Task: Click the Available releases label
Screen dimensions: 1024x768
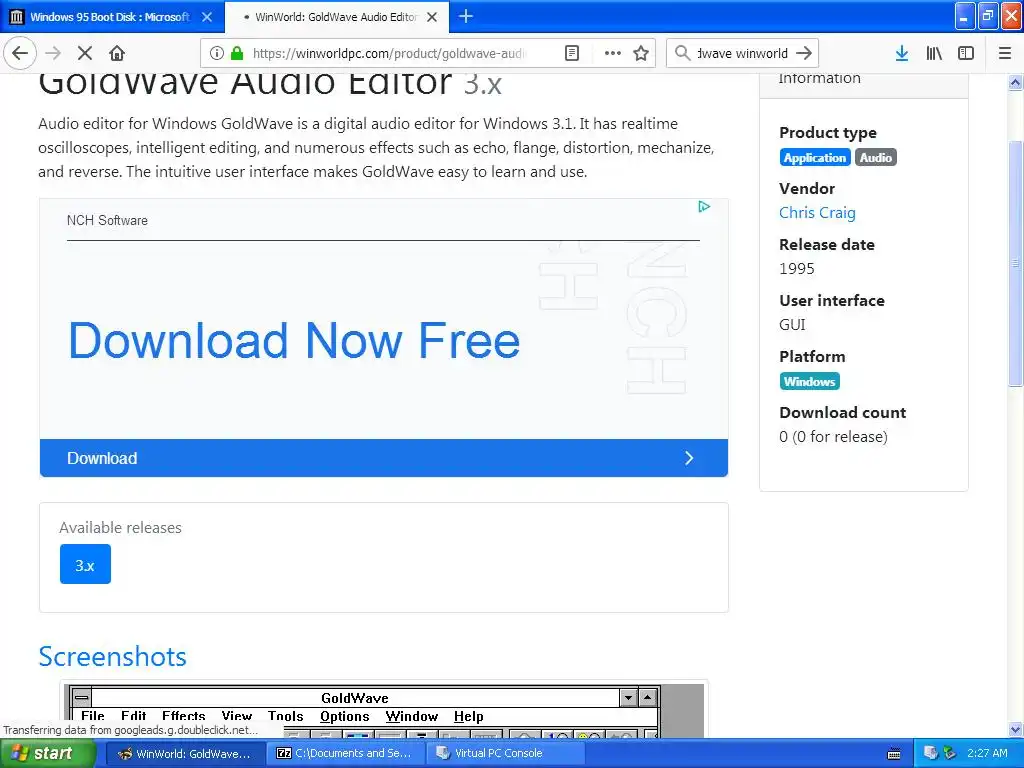Action: (120, 528)
